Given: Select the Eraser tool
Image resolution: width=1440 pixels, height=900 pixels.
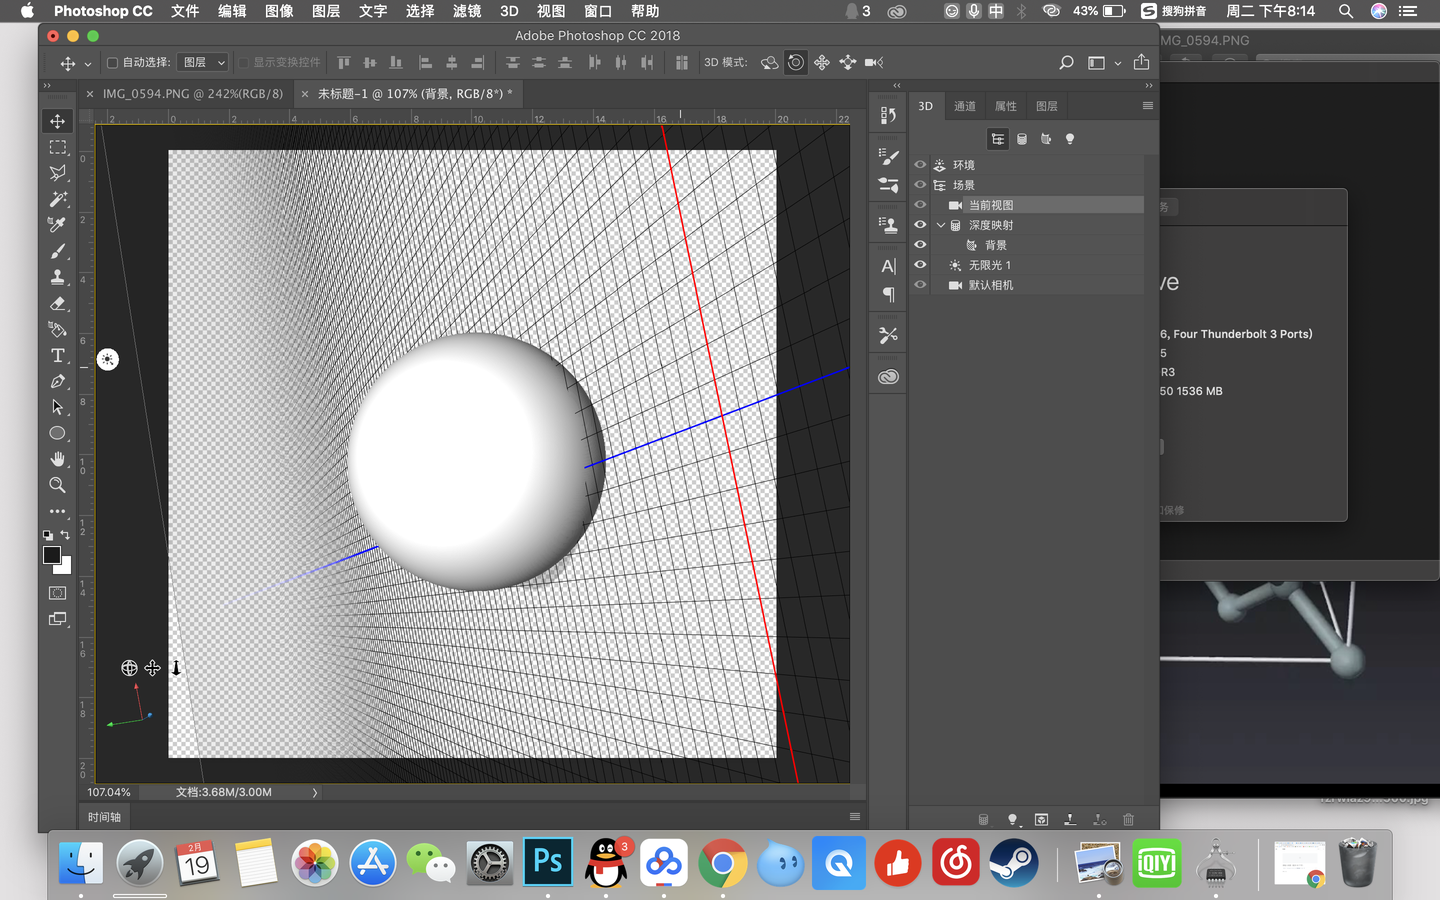Looking at the screenshot, I should click(58, 303).
